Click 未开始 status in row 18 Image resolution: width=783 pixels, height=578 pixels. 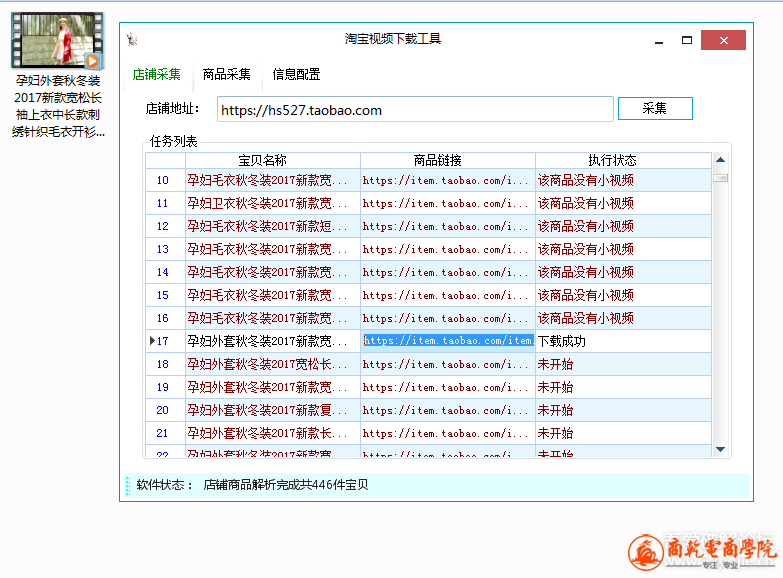pos(624,364)
